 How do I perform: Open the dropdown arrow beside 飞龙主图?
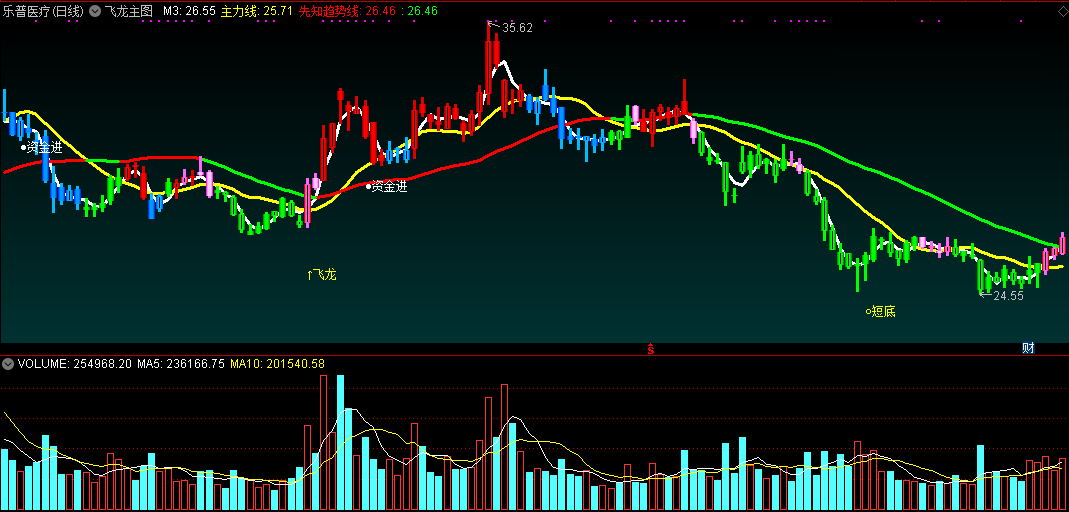[x=95, y=11]
